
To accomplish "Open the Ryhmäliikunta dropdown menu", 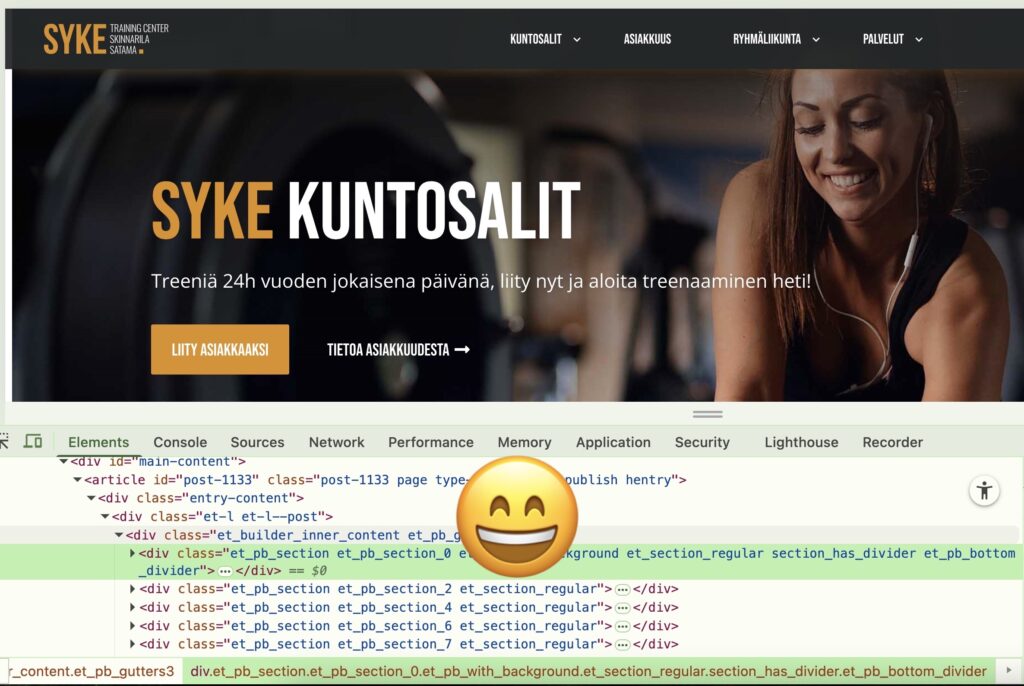I will (x=776, y=39).
